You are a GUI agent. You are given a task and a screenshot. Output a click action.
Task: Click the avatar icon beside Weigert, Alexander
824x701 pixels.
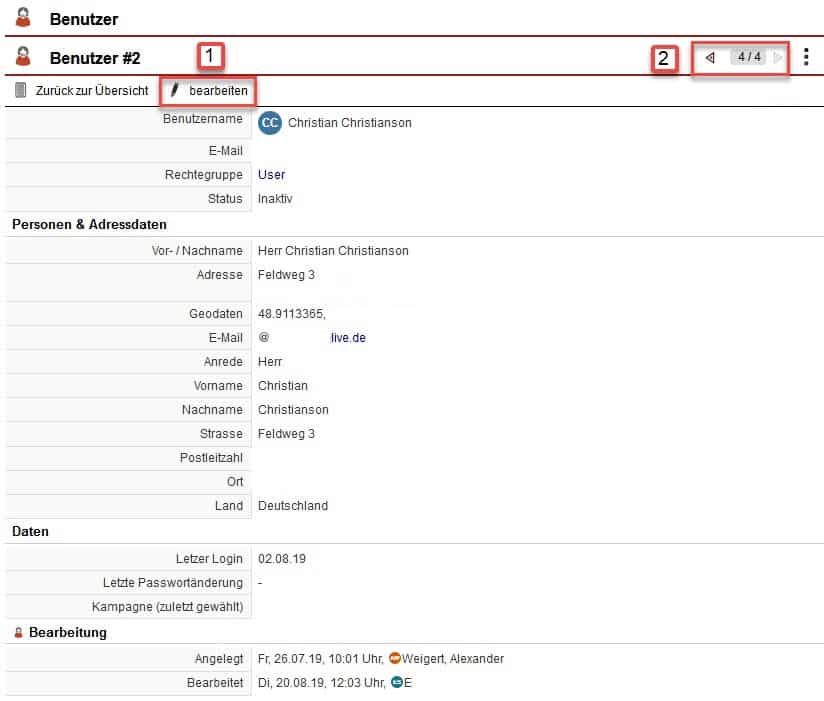(394, 659)
